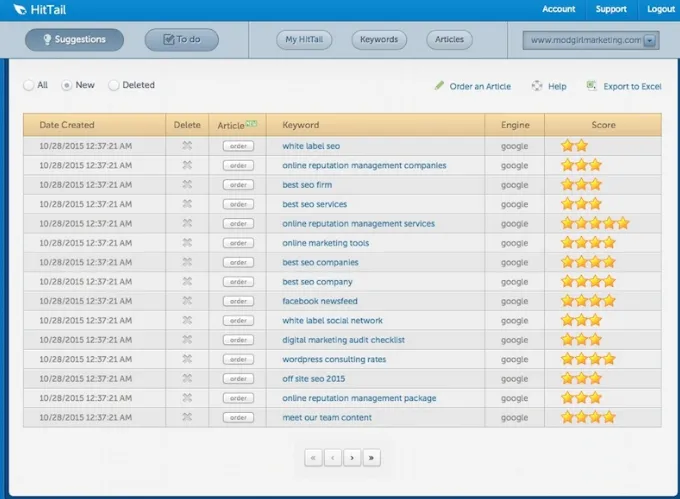Open the Account menu
Viewport: 680px width, 499px height.
coord(559,9)
